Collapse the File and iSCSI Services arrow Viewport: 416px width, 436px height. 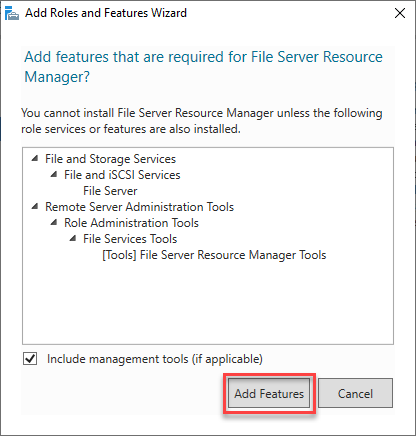click(54, 174)
